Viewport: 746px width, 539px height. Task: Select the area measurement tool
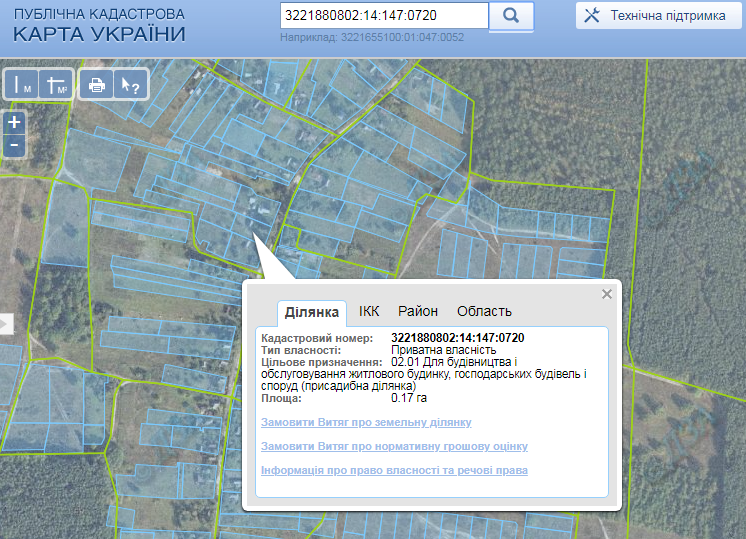pyautogui.click(x=57, y=85)
